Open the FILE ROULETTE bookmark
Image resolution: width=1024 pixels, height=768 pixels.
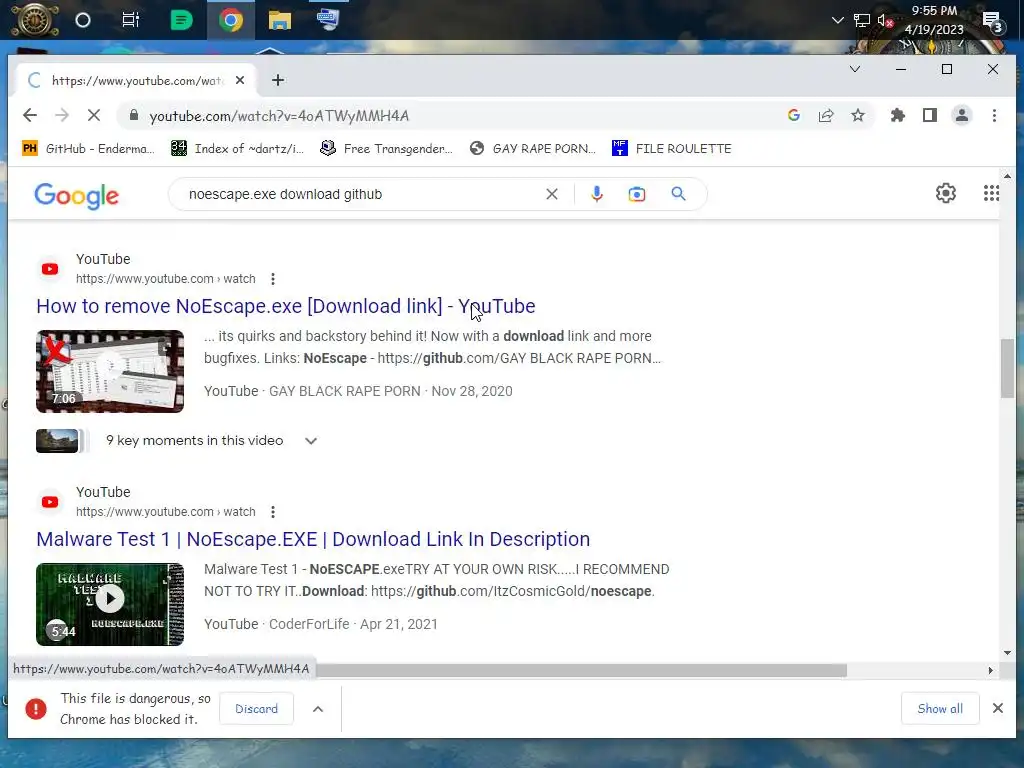coord(672,148)
